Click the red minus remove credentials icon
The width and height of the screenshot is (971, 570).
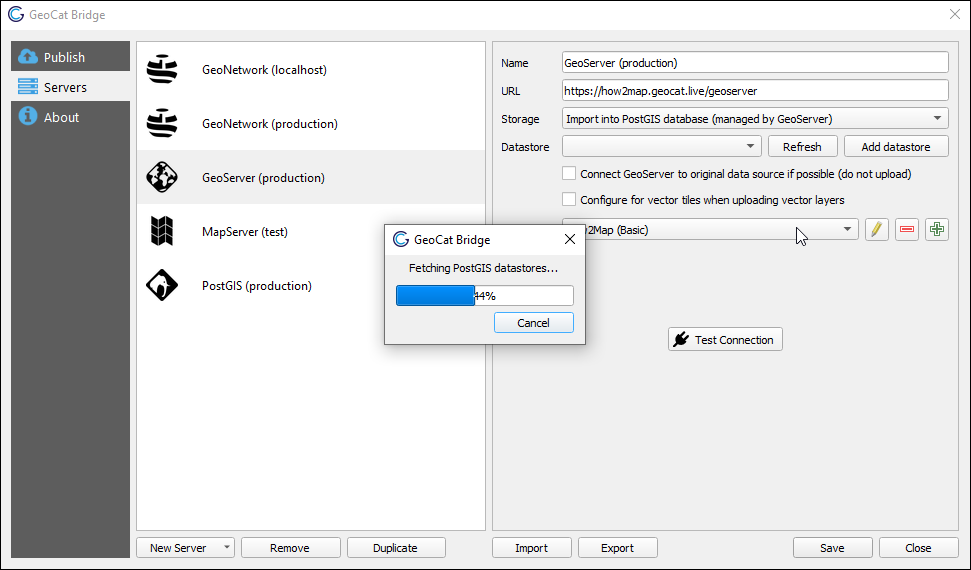[x=907, y=230]
